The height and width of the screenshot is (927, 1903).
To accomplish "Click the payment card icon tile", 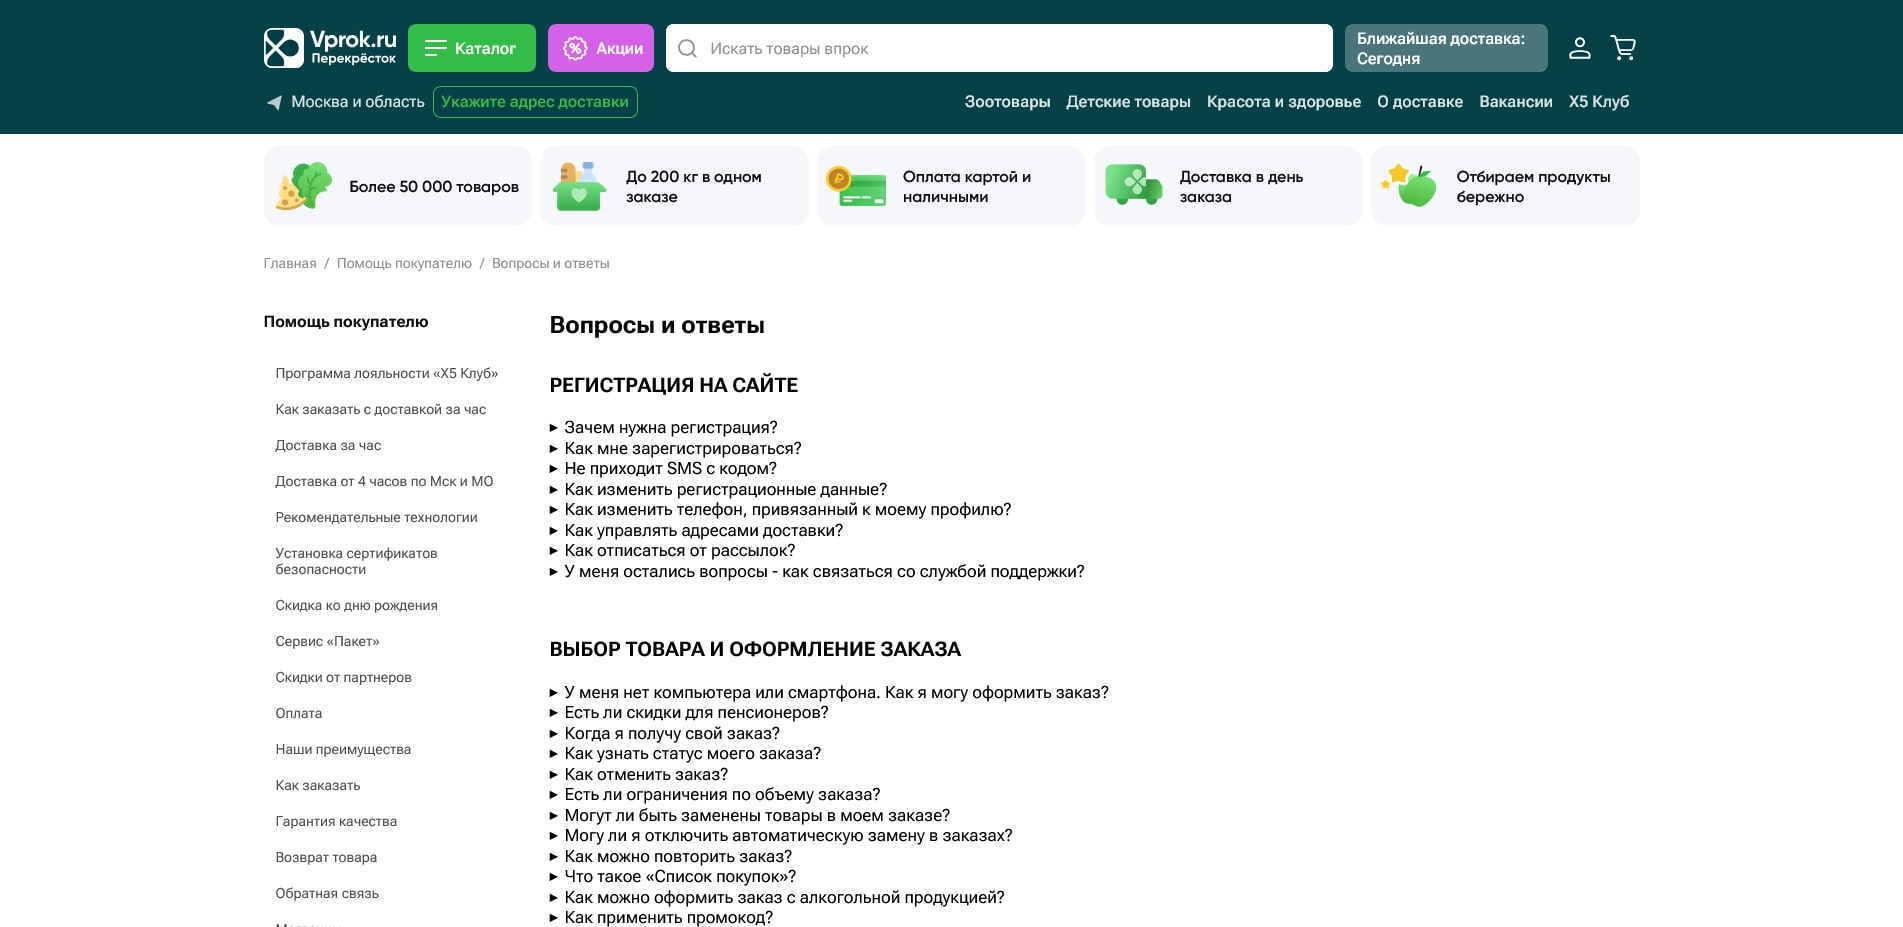I will [858, 185].
